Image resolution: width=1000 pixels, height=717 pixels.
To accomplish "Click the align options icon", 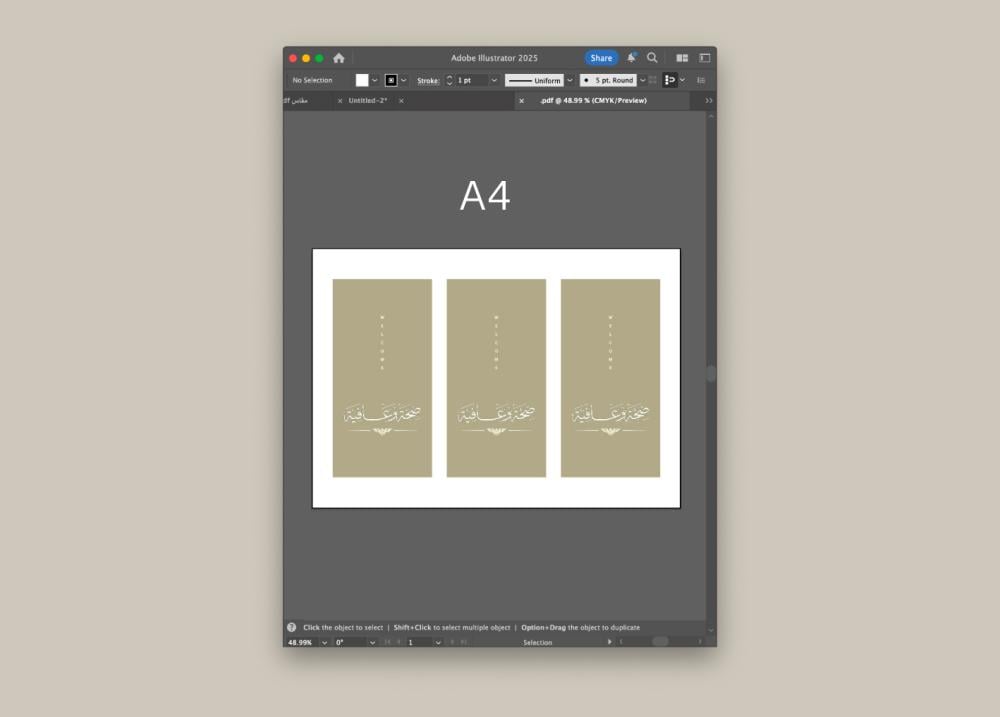I will pyautogui.click(x=670, y=80).
